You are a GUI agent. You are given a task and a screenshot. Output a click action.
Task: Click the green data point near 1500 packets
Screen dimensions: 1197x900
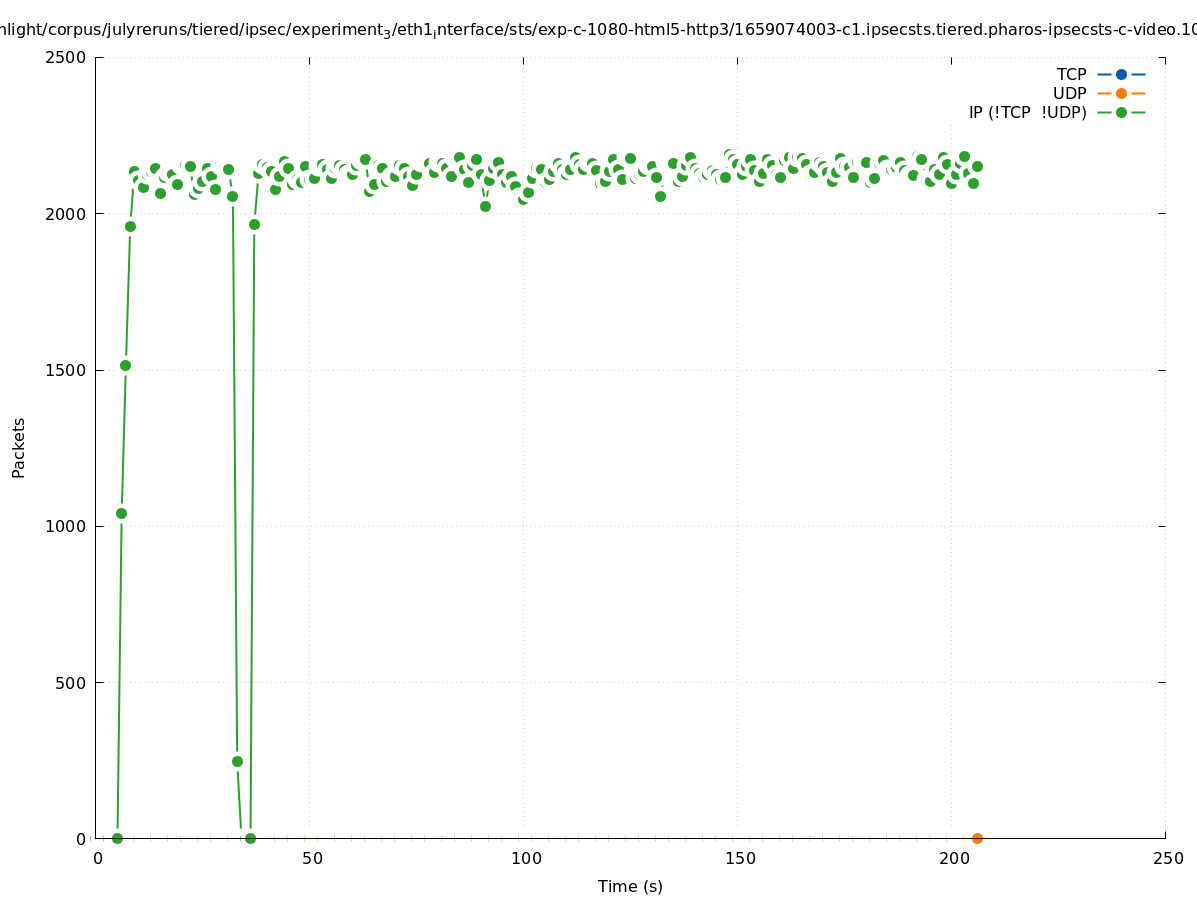coord(125,365)
